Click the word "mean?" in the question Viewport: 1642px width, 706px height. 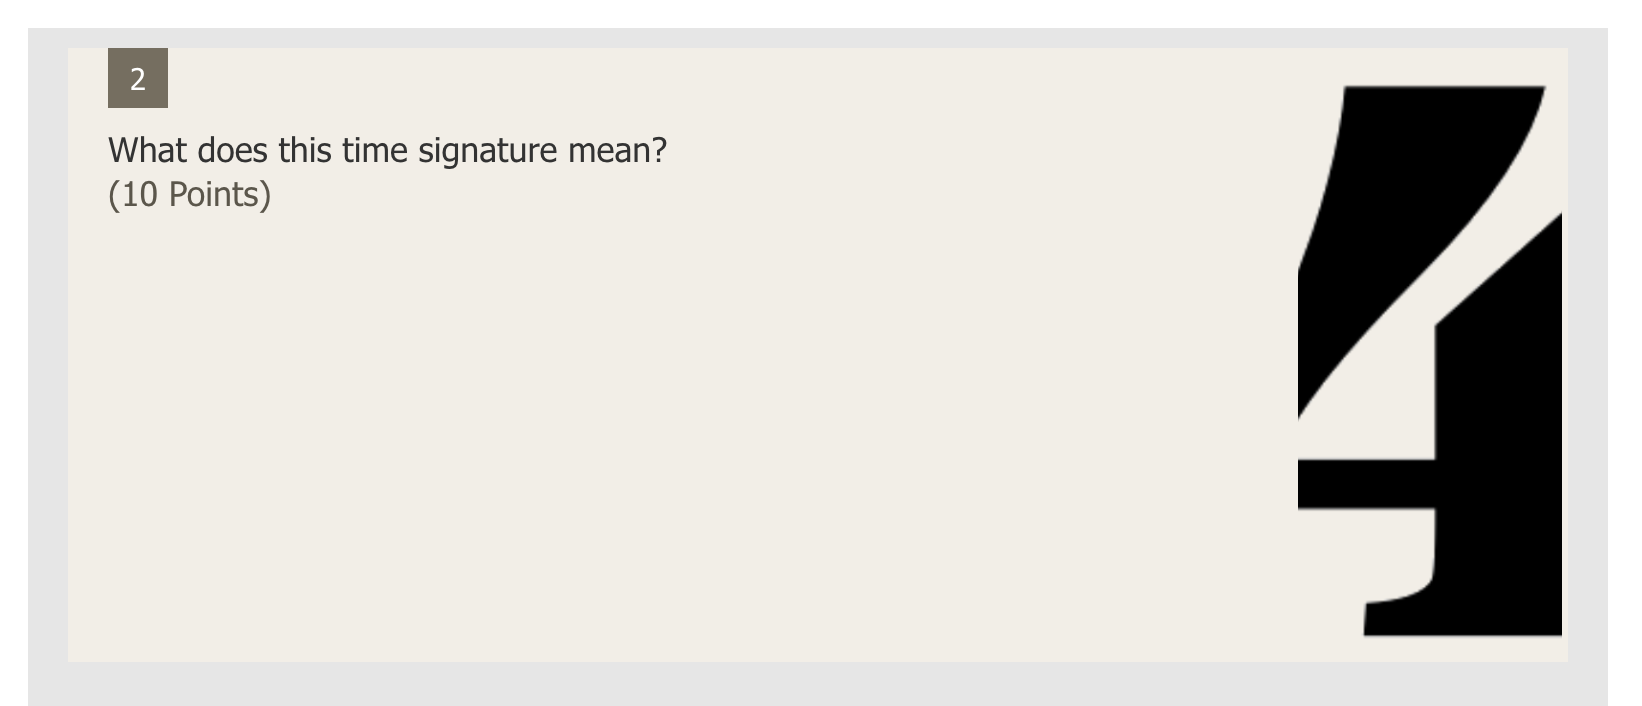coord(617,151)
